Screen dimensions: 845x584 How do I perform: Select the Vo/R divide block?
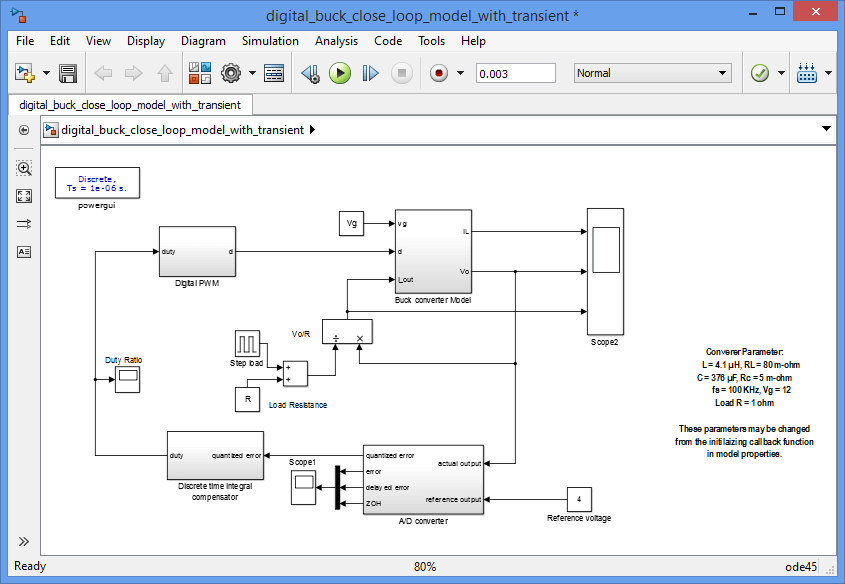[347, 331]
